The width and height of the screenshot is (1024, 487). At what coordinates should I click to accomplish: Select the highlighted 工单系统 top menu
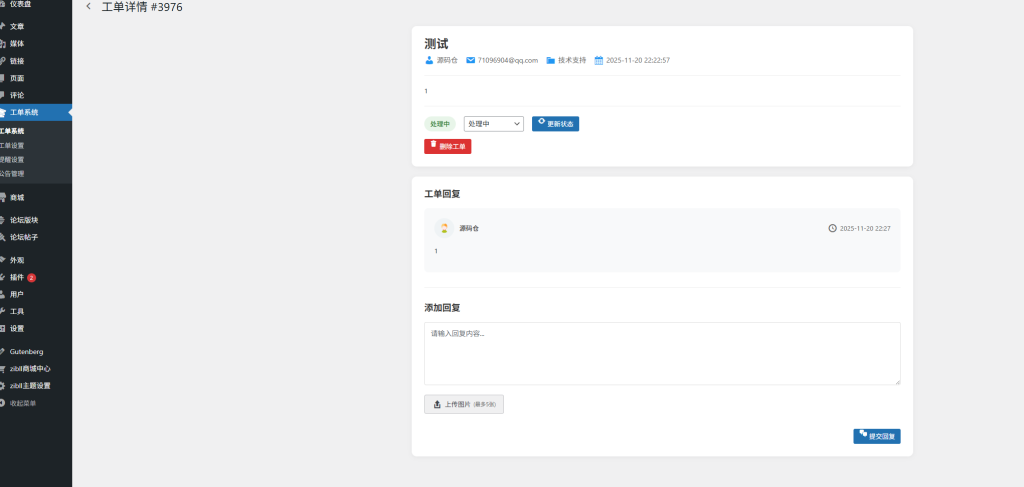(x=36, y=112)
